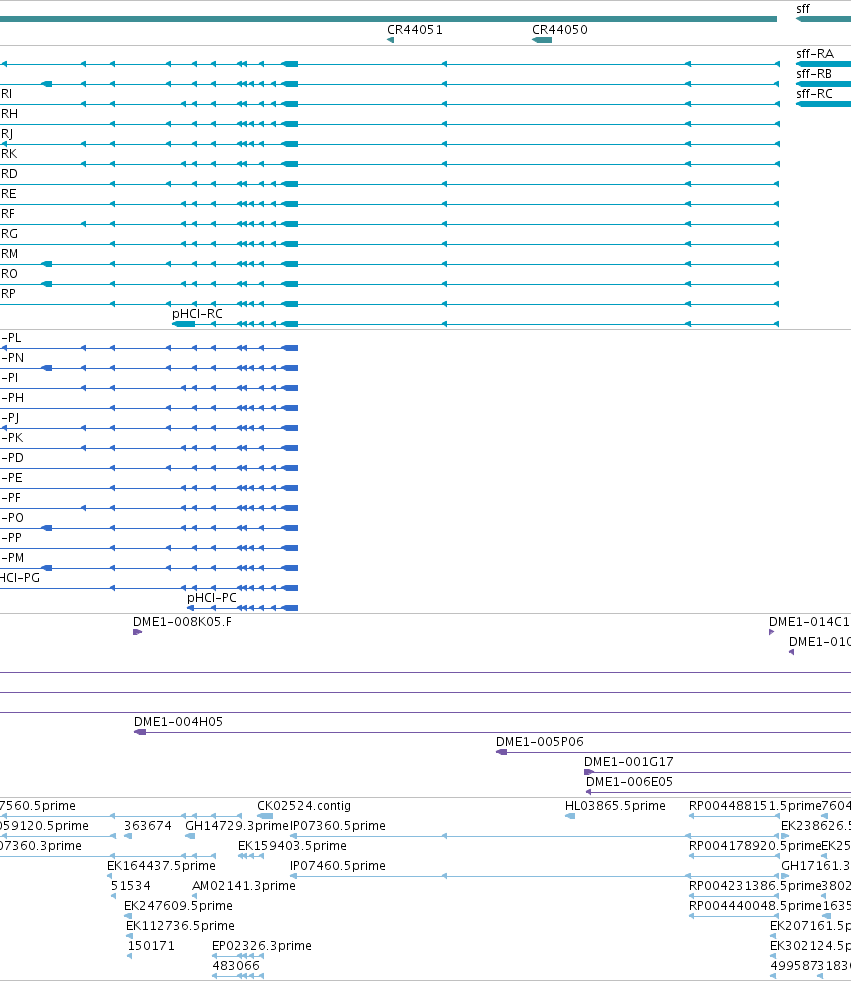
Task: Select the transcript row labeled RG
Action: click(9, 234)
